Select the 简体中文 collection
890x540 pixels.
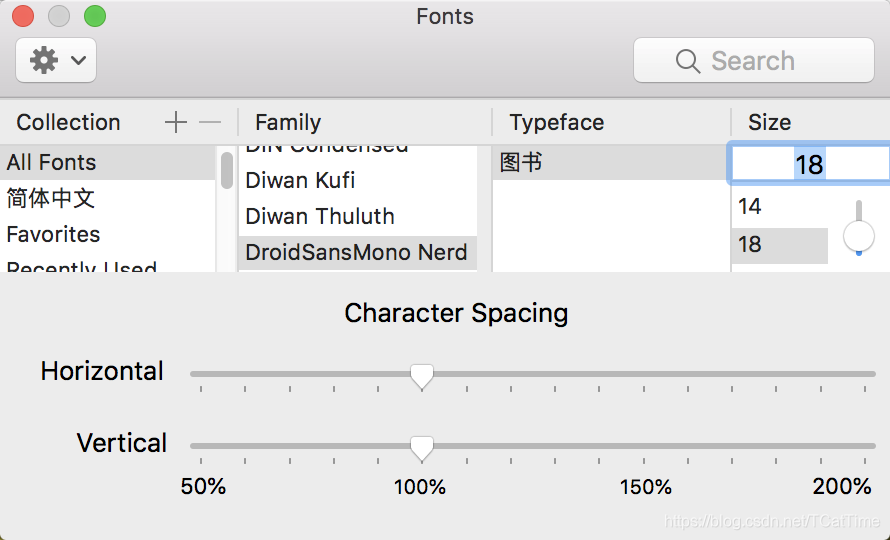pos(51,198)
